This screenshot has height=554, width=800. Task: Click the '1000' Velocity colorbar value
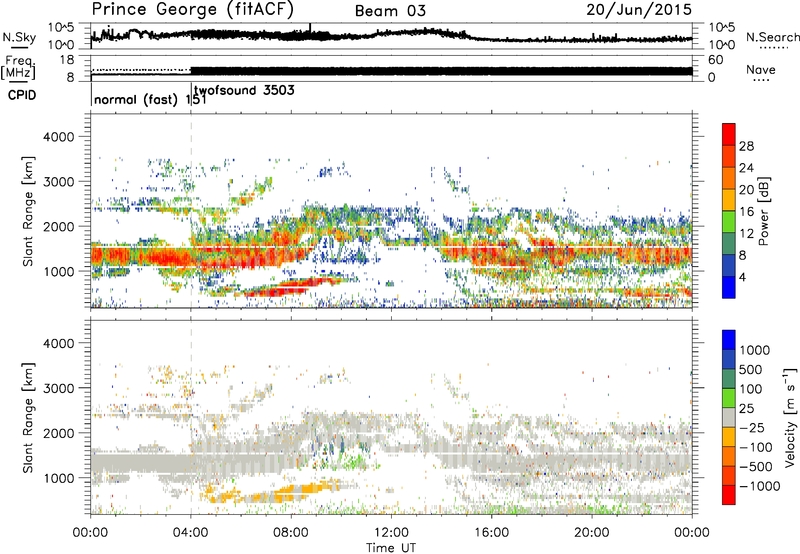755,350
